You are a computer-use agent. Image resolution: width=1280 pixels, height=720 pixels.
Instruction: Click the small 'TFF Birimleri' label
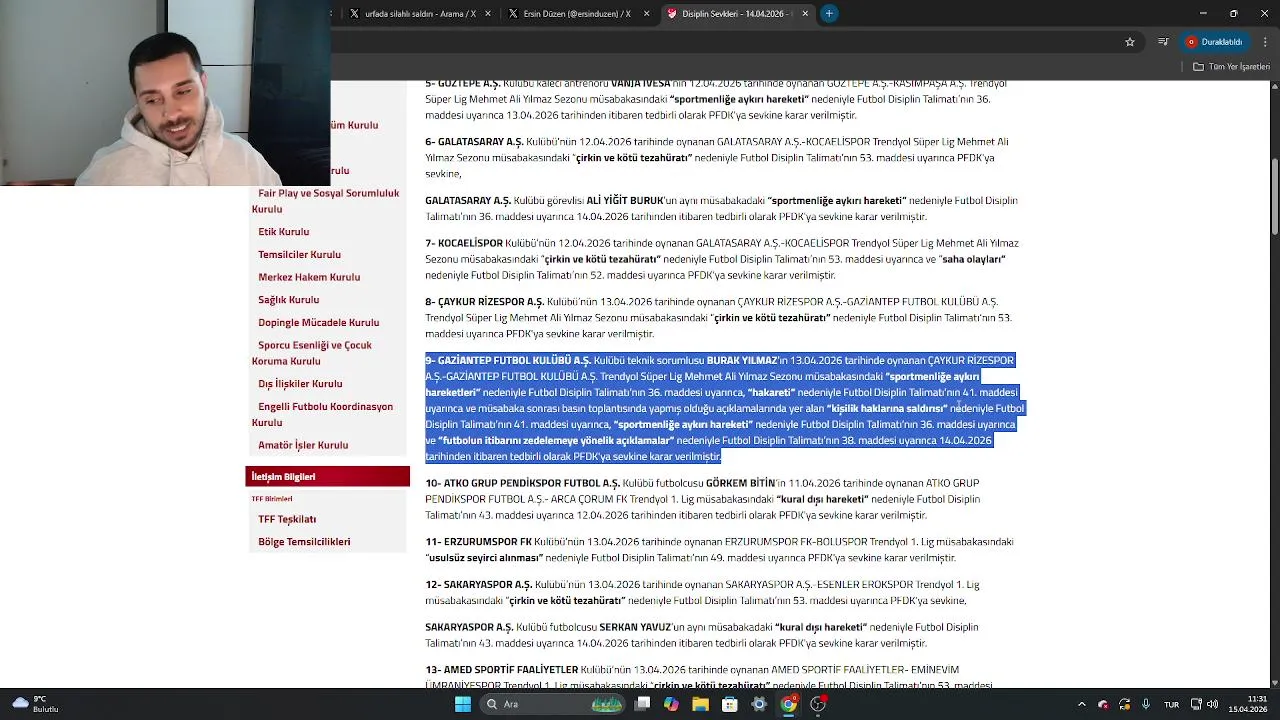tap(272, 499)
